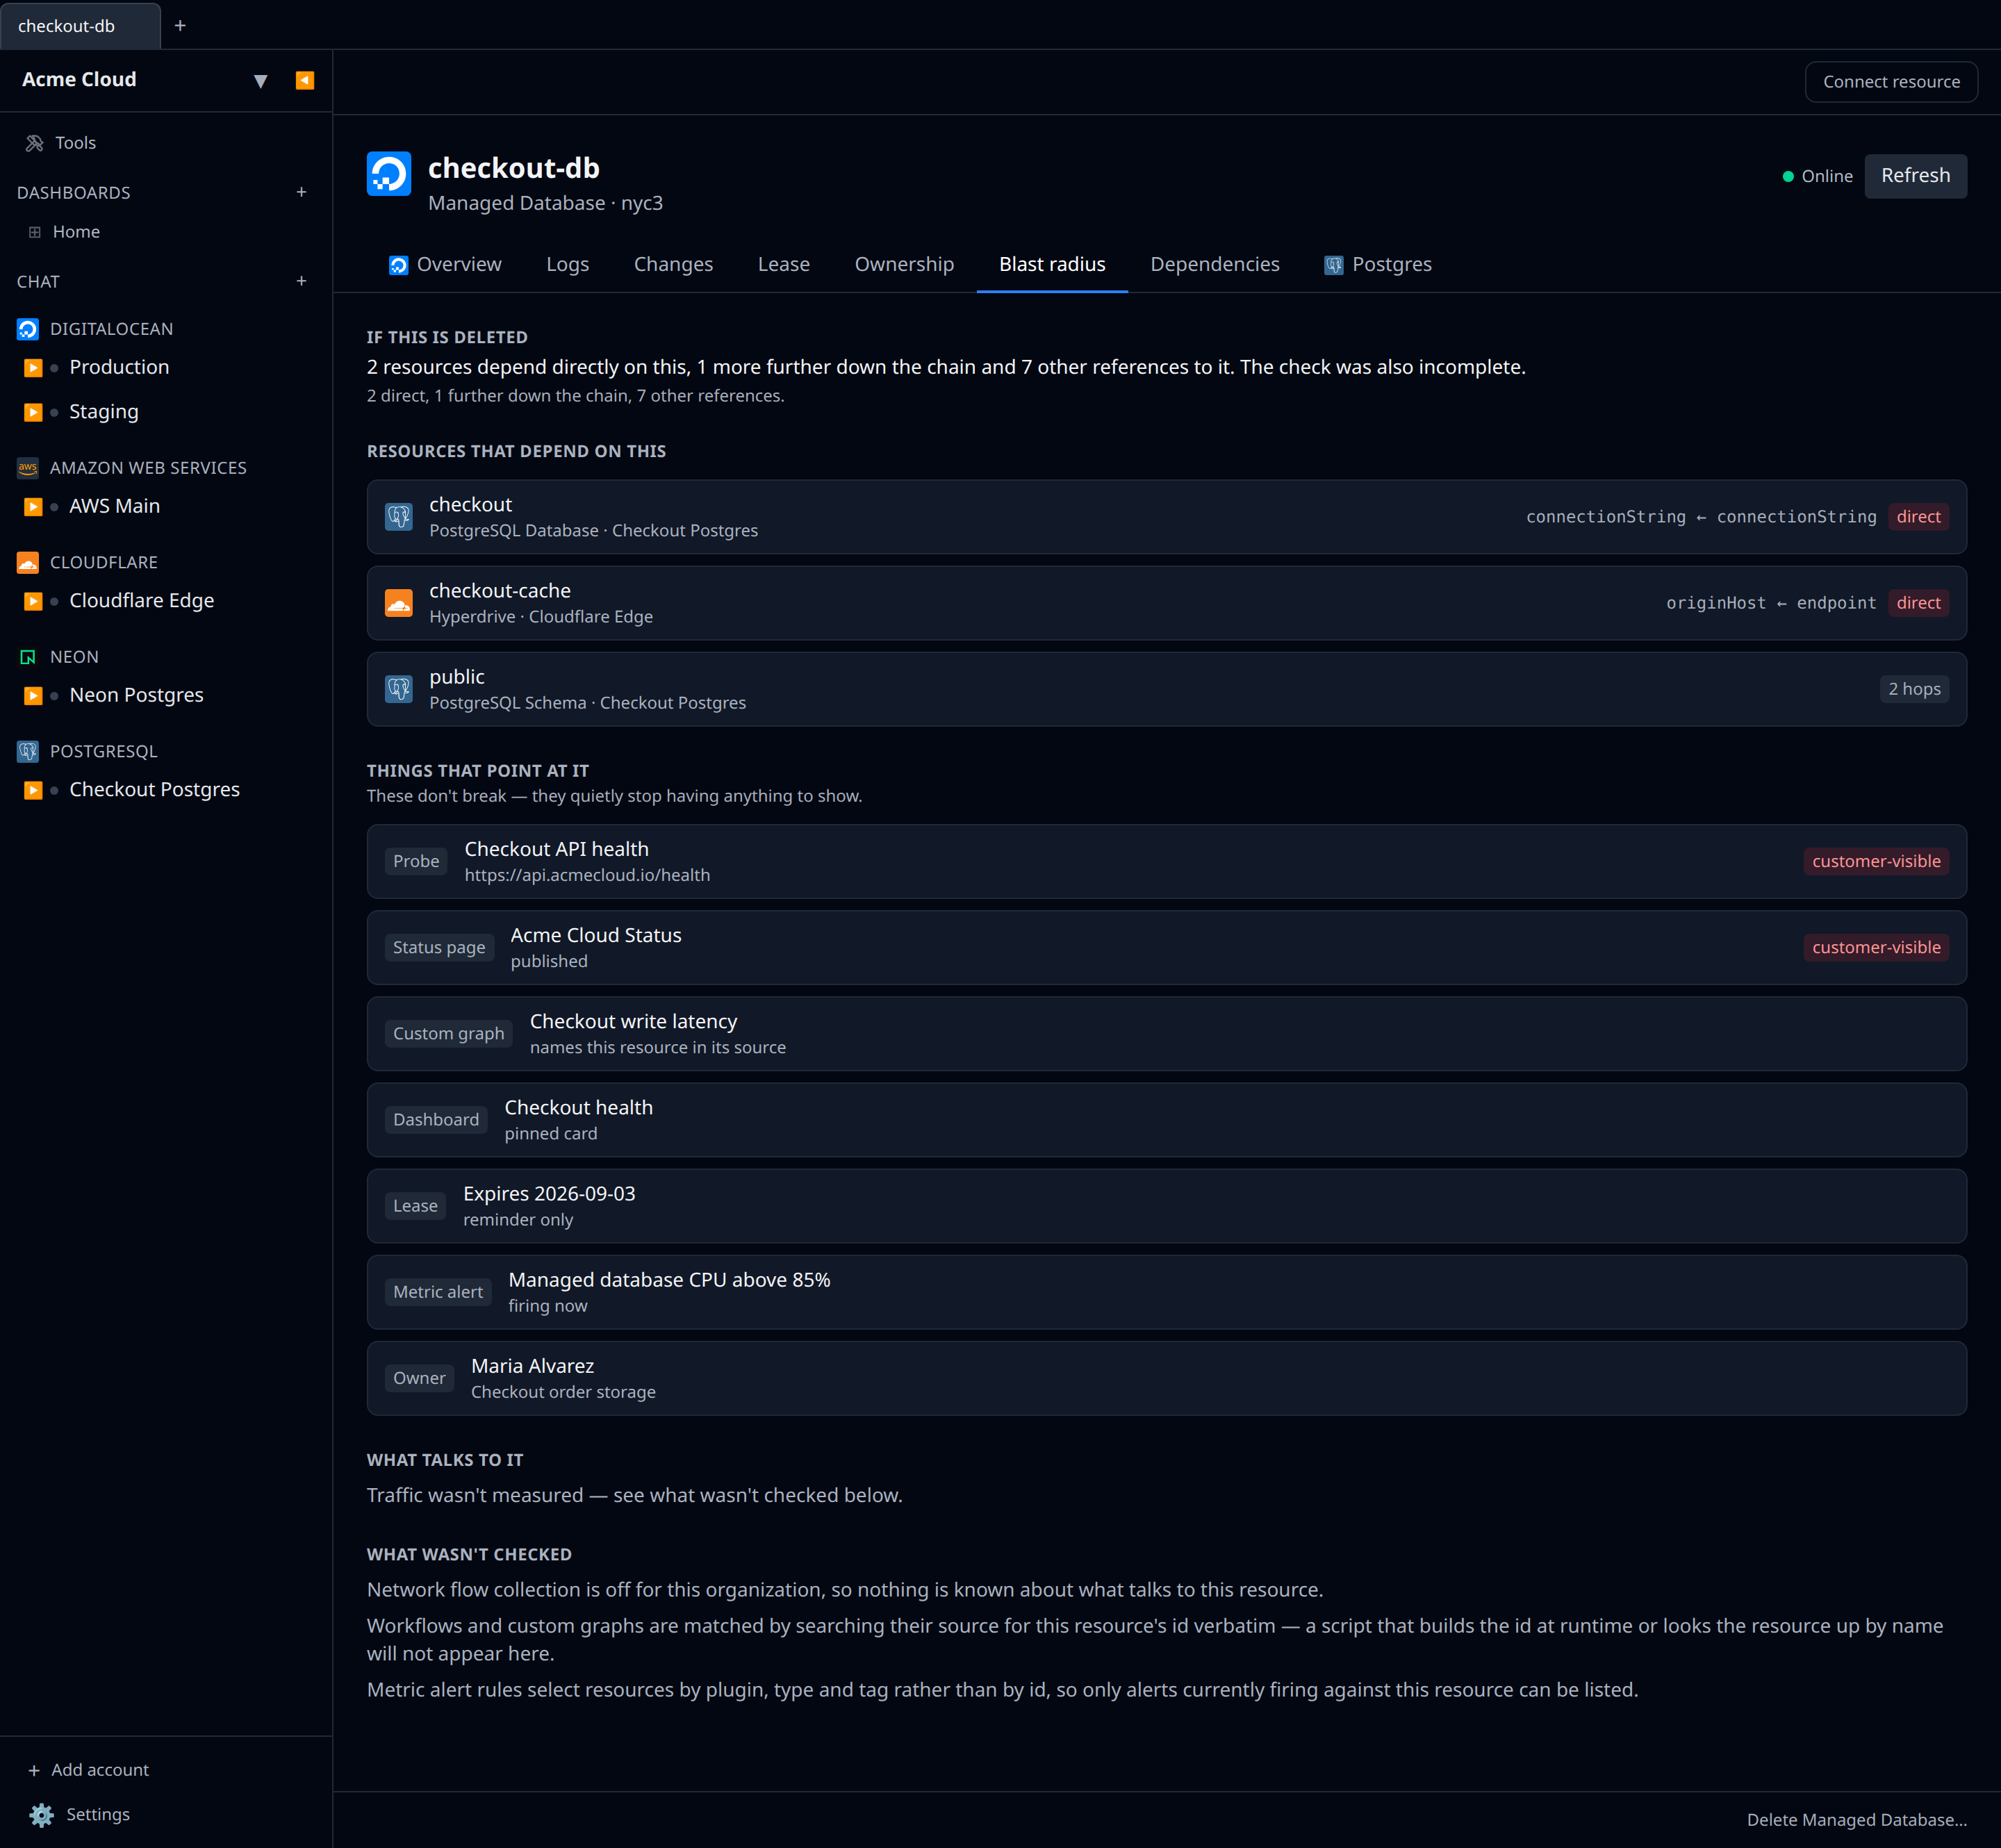Screen dimensions: 2001x1848
Task: Open the Acme Cloud organization dropdown
Action: point(260,80)
